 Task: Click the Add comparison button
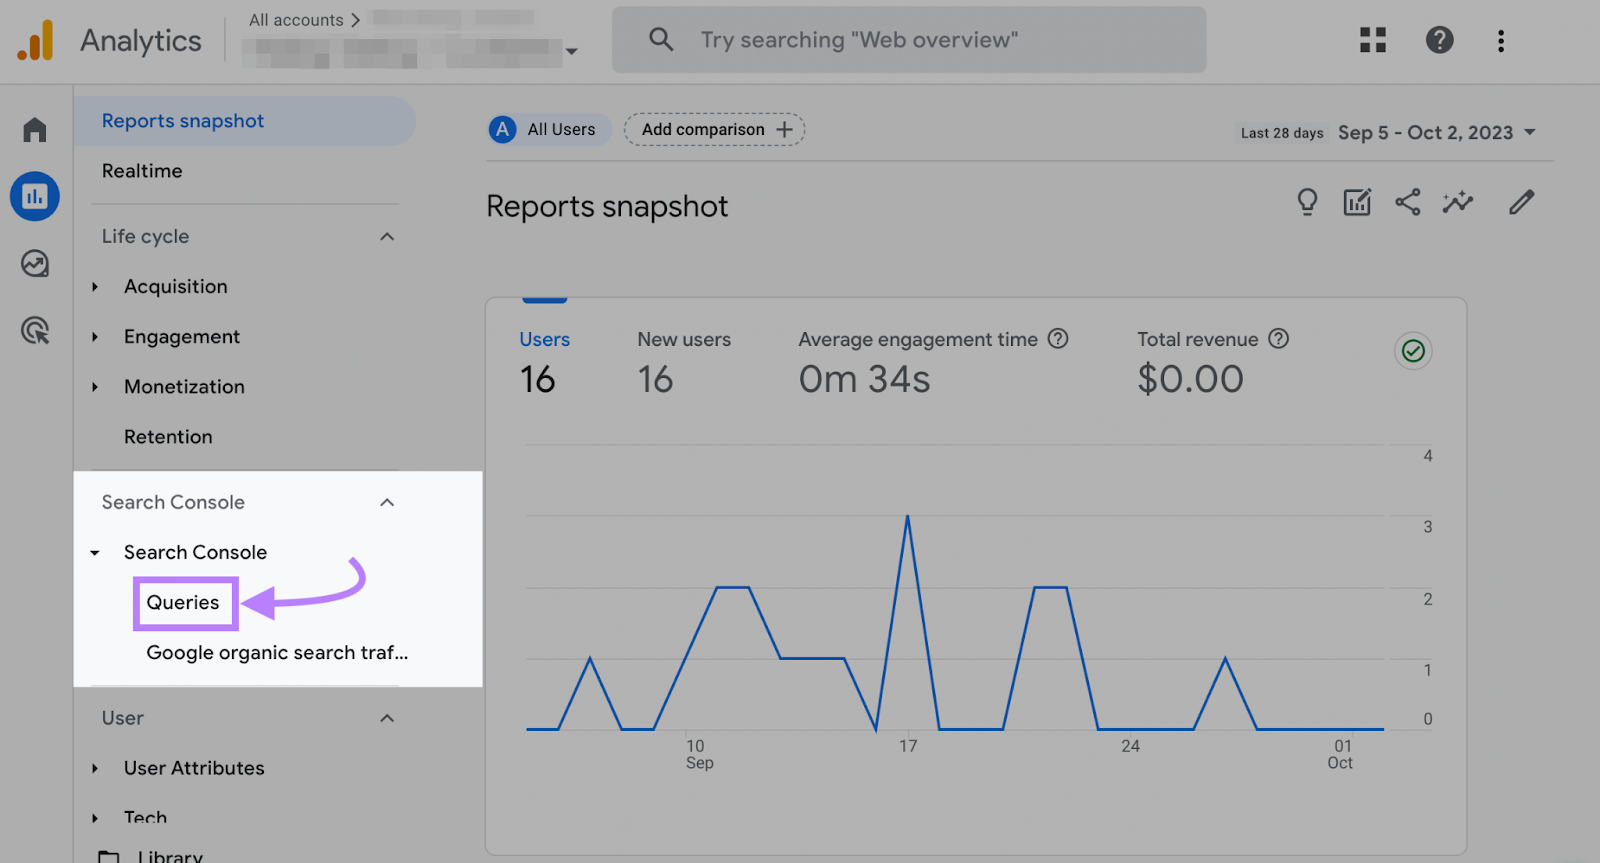pyautogui.click(x=715, y=130)
